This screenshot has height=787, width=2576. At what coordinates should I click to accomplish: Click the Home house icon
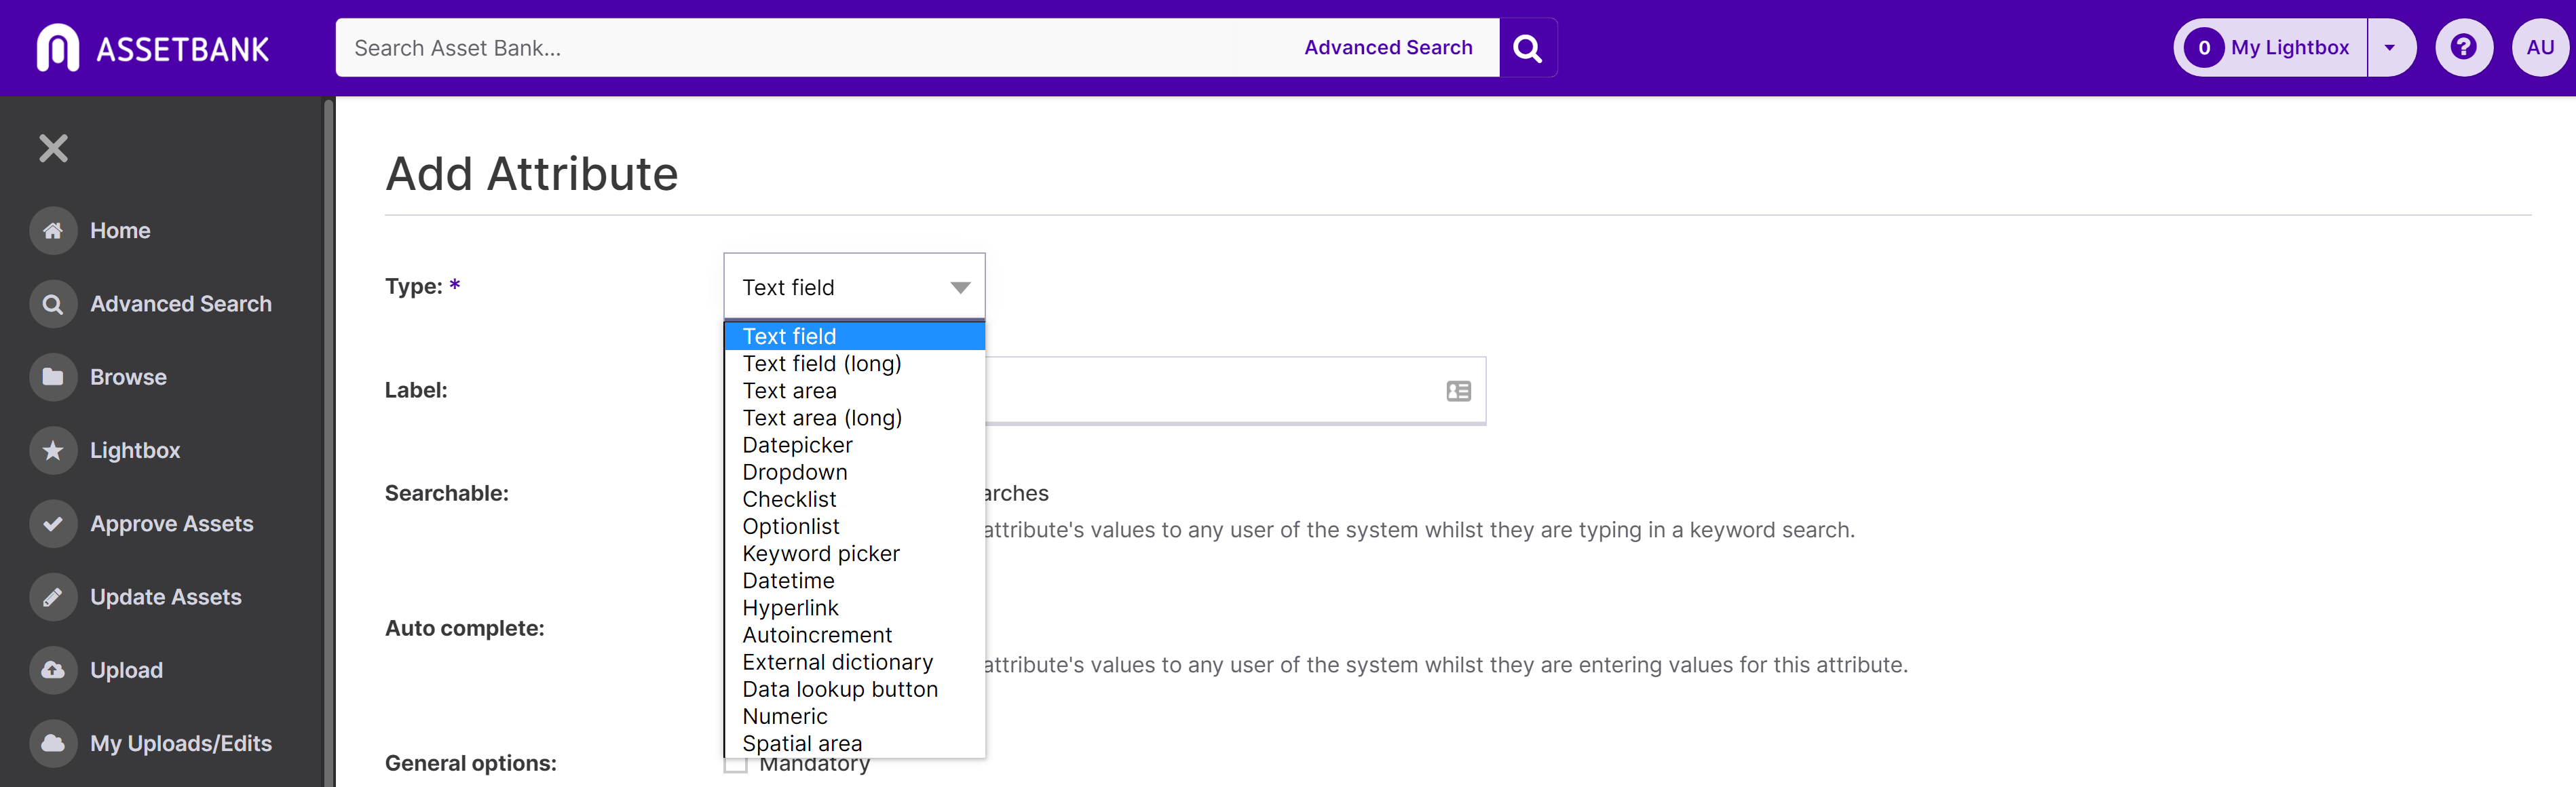53,231
